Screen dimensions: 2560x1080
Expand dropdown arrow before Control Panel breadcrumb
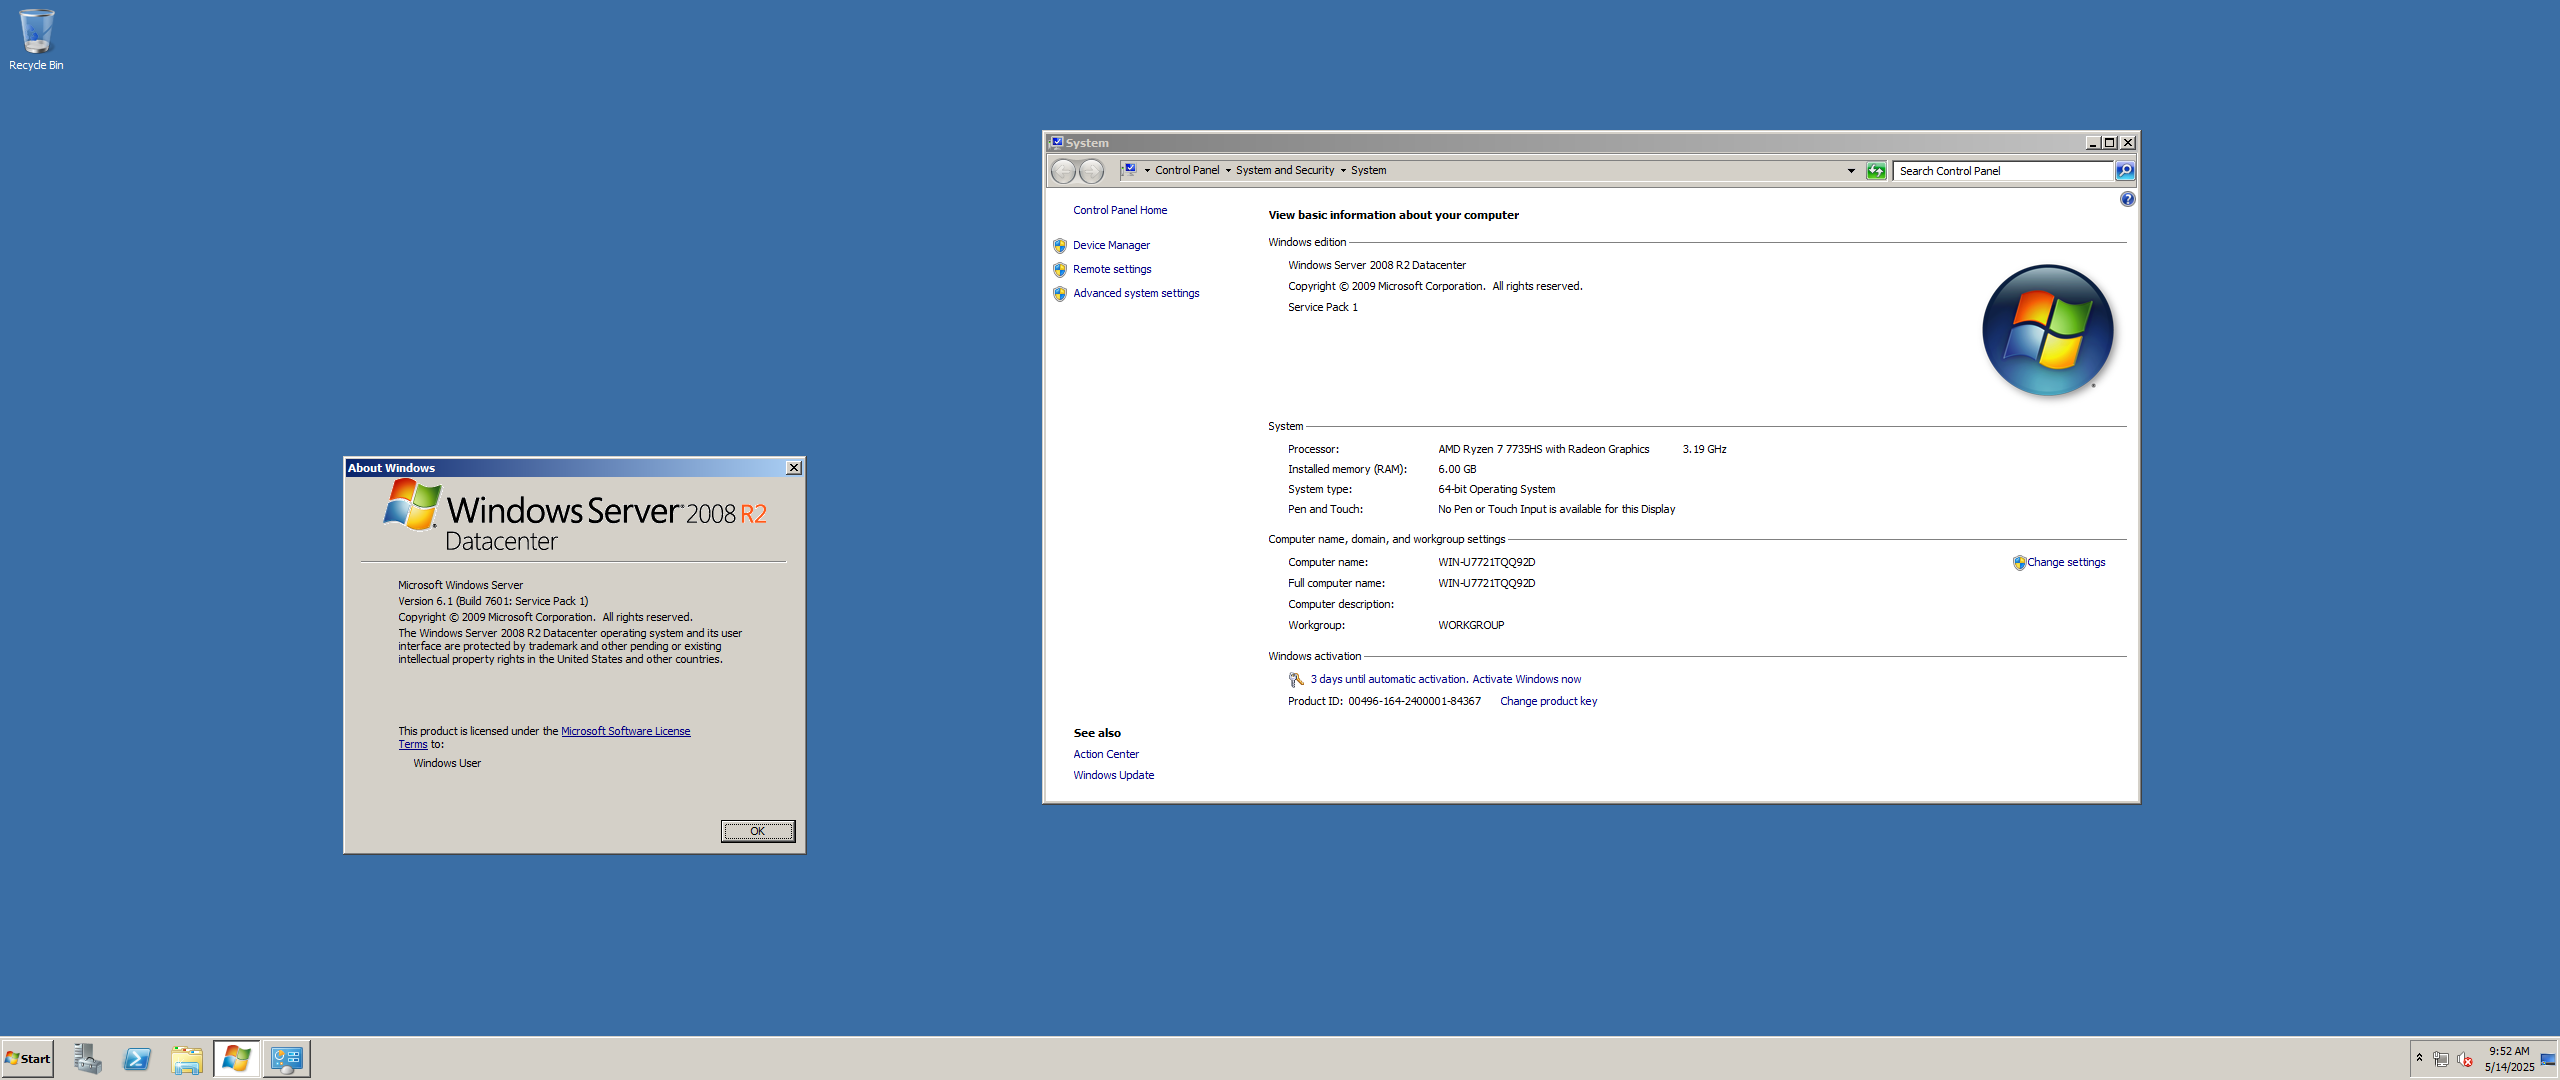click(x=1147, y=171)
